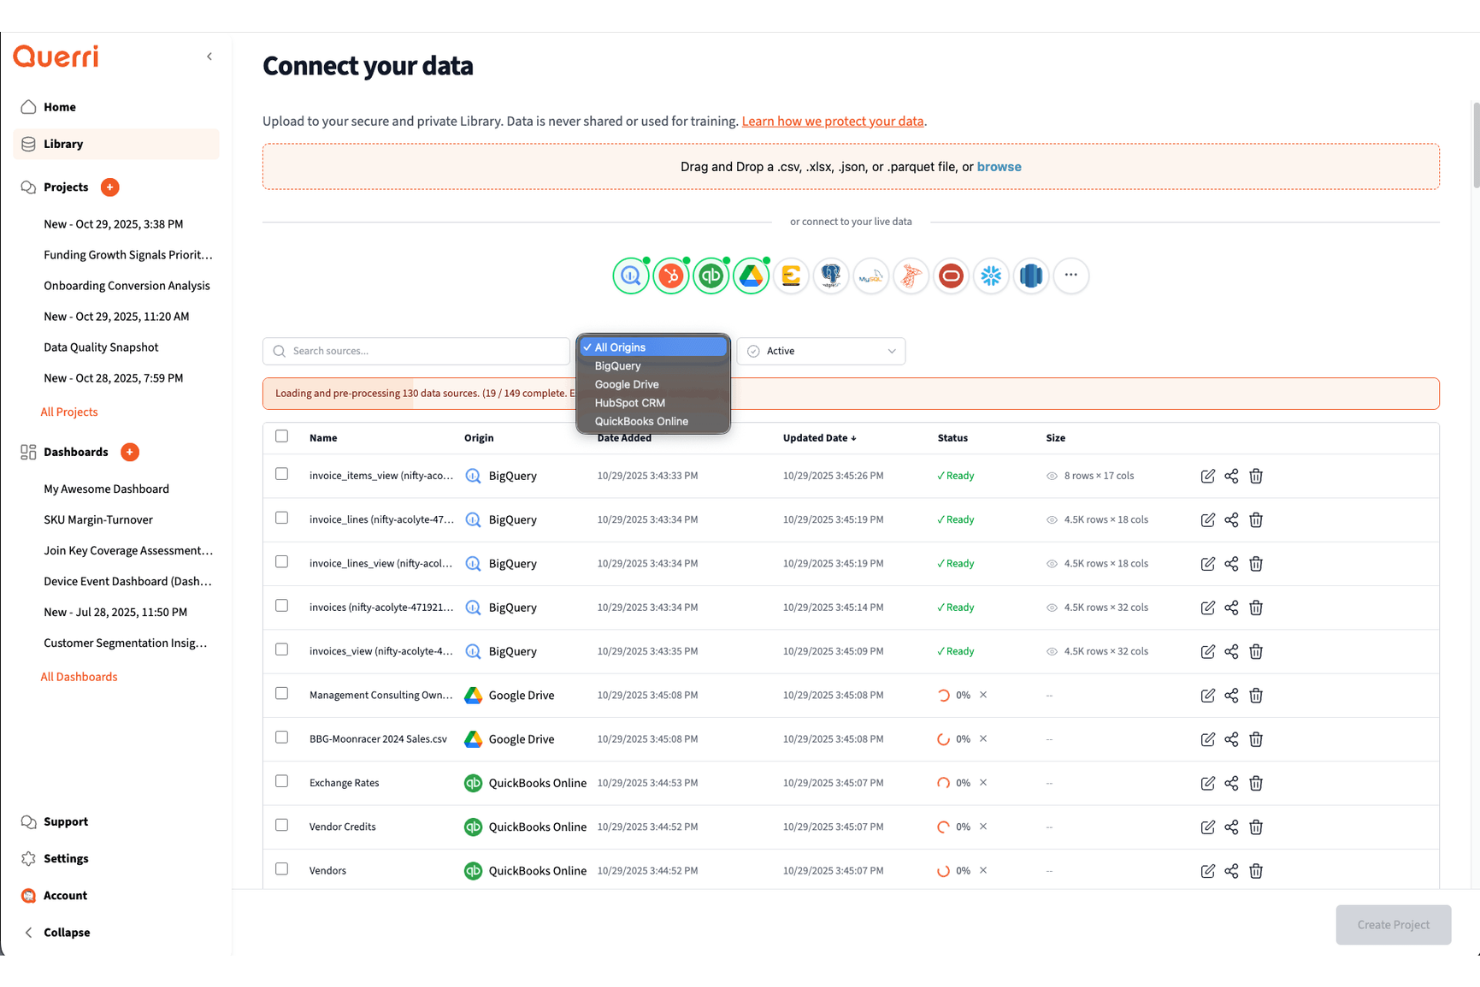1480x987 pixels.
Task: Open Onboarding Conversion Analysis project
Action: (127, 286)
